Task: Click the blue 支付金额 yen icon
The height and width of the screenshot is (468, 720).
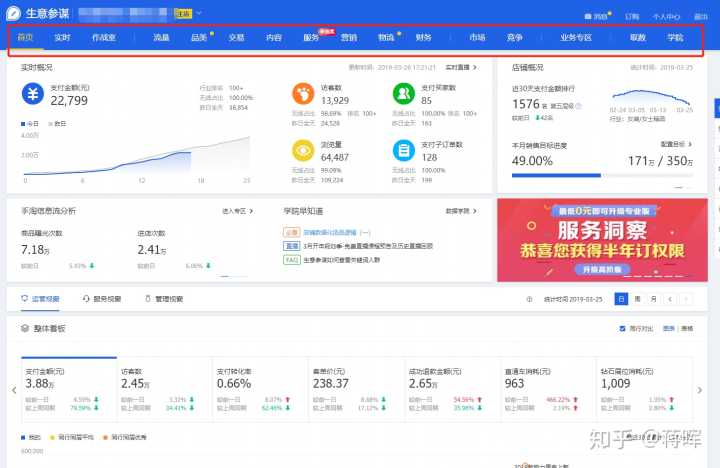Action: tap(34, 94)
